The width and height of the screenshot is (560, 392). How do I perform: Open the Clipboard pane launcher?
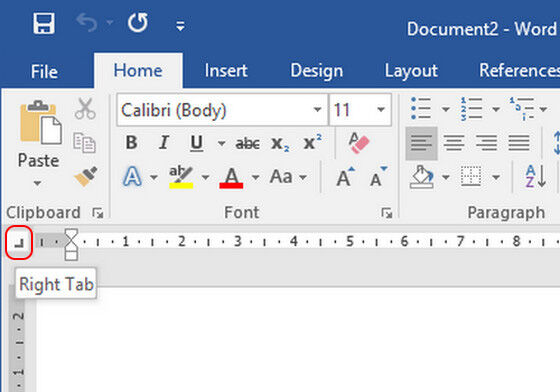click(x=98, y=213)
